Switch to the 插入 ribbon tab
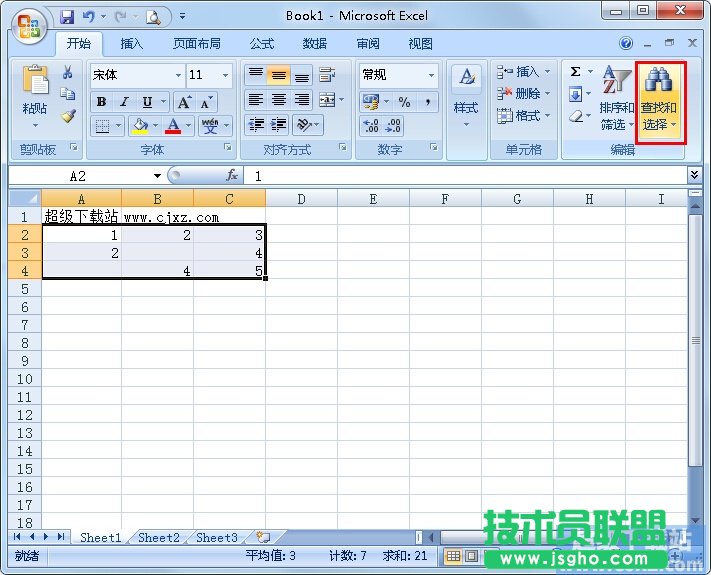This screenshot has height=575, width=711. pyautogui.click(x=131, y=44)
